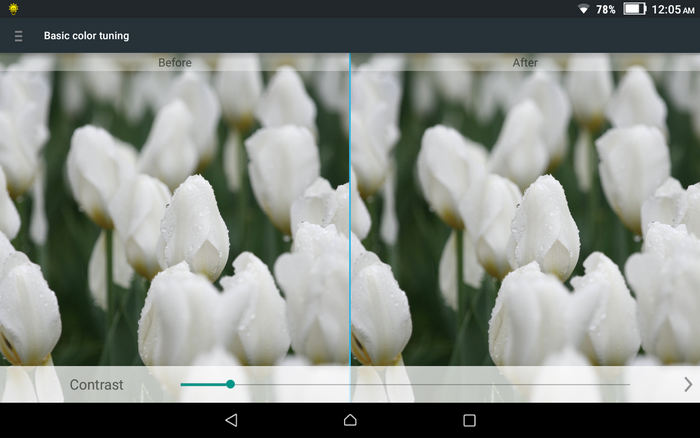Click the Basic color tuning title
The width and height of the screenshot is (700, 438).
tap(86, 36)
